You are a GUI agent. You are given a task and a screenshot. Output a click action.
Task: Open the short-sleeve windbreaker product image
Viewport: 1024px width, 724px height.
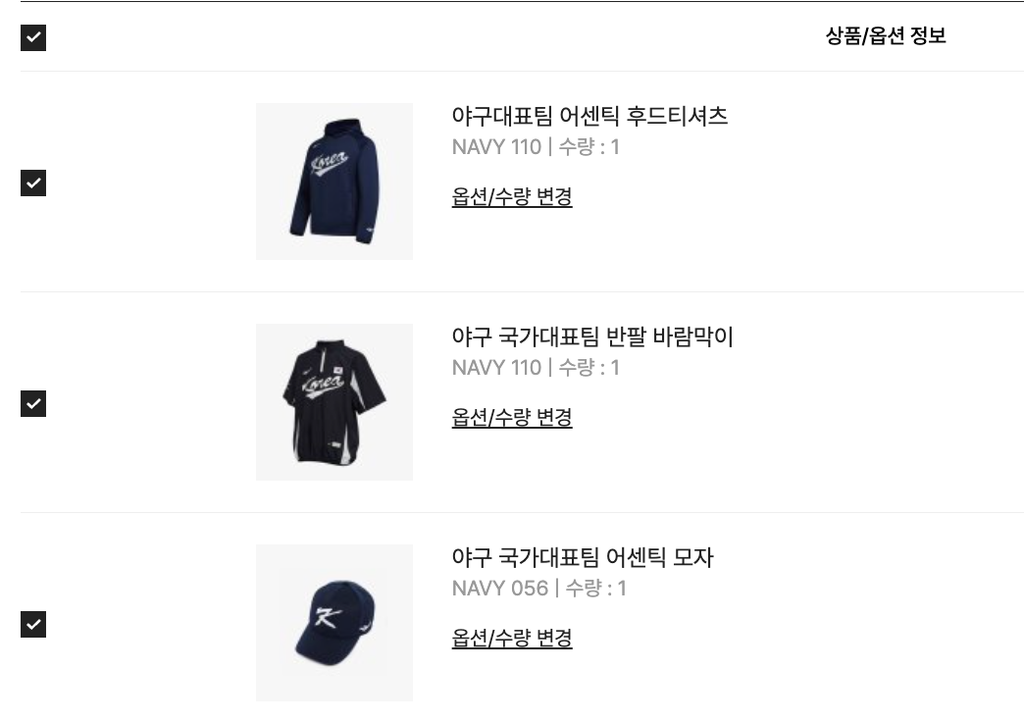pyautogui.click(x=334, y=402)
